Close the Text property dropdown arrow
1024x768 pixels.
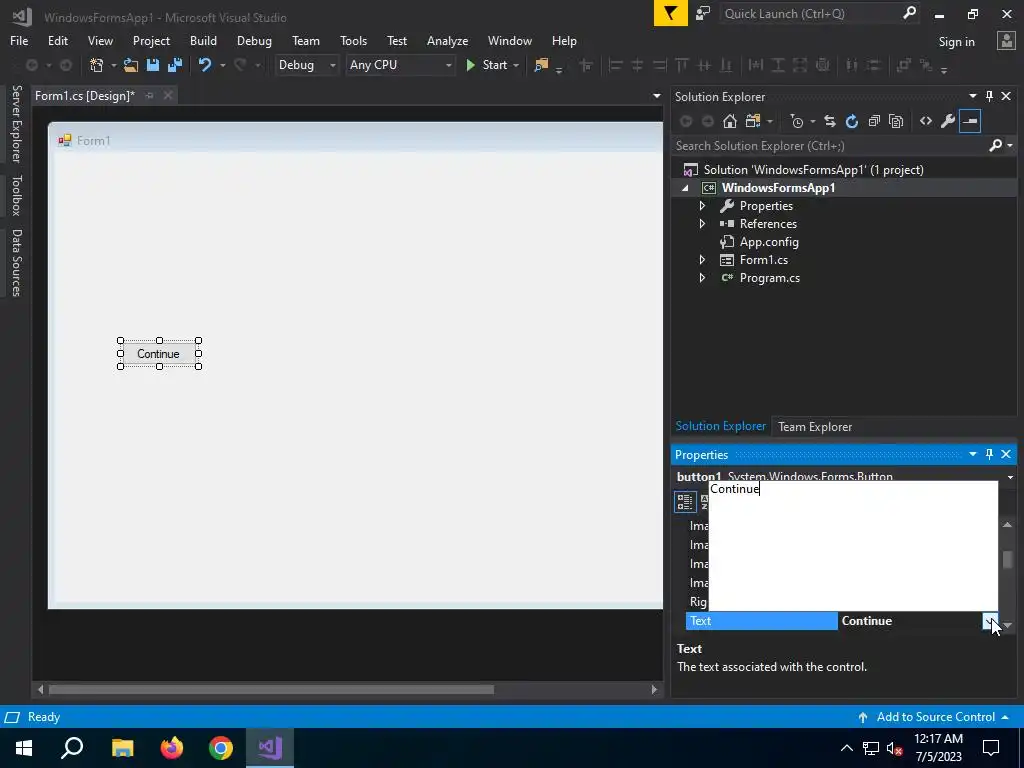(990, 621)
